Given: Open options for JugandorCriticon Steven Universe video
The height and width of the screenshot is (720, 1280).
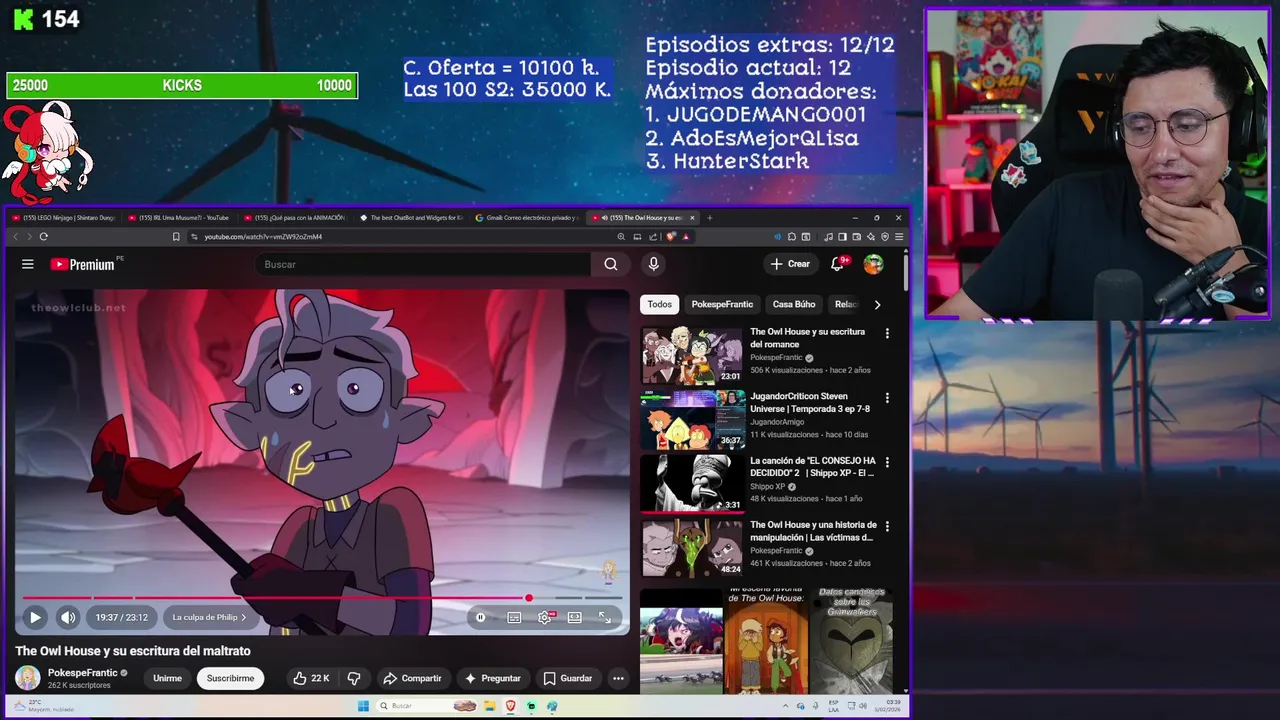Looking at the screenshot, I should pyautogui.click(x=887, y=398).
